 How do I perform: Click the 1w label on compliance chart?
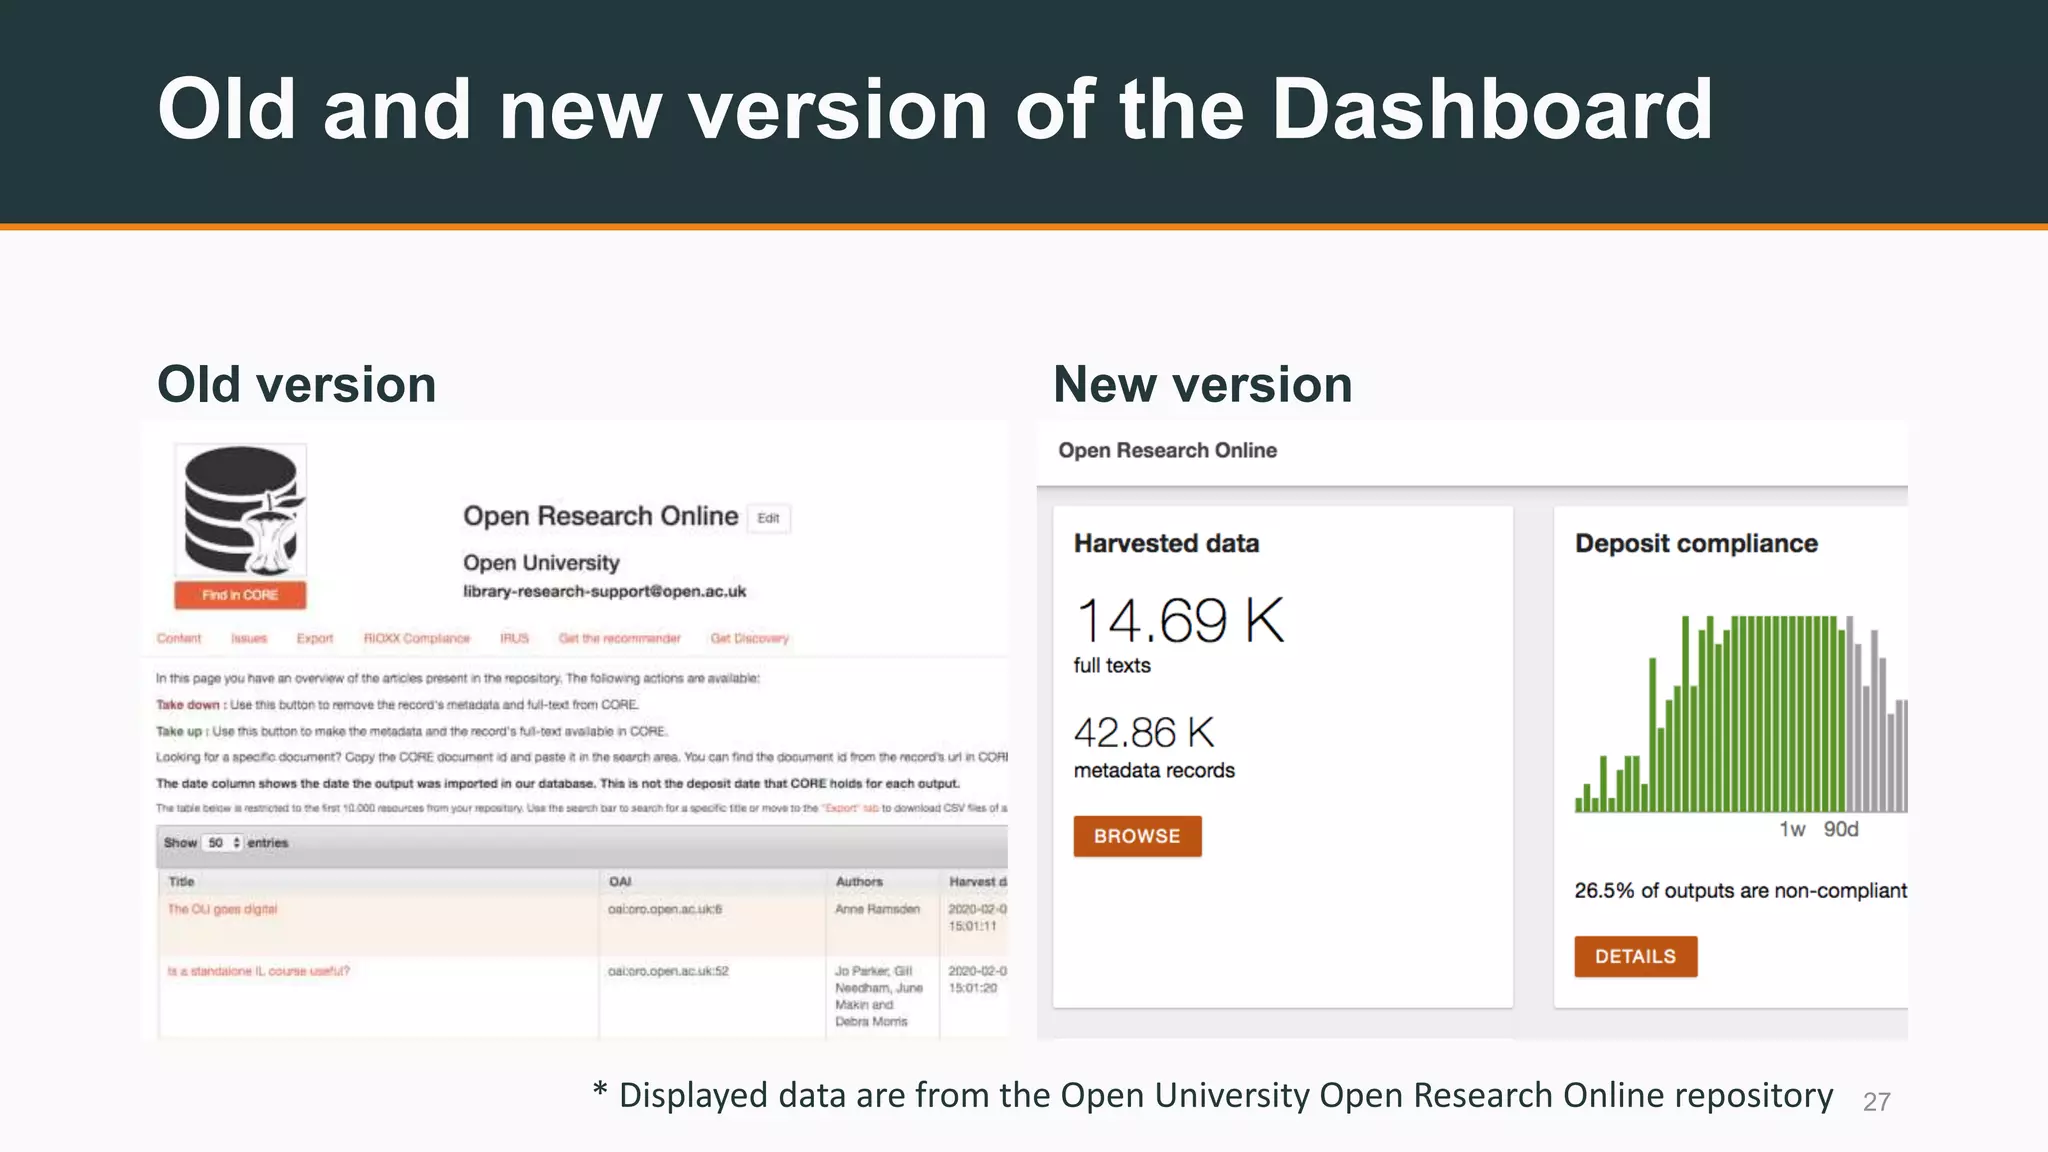tap(1792, 829)
